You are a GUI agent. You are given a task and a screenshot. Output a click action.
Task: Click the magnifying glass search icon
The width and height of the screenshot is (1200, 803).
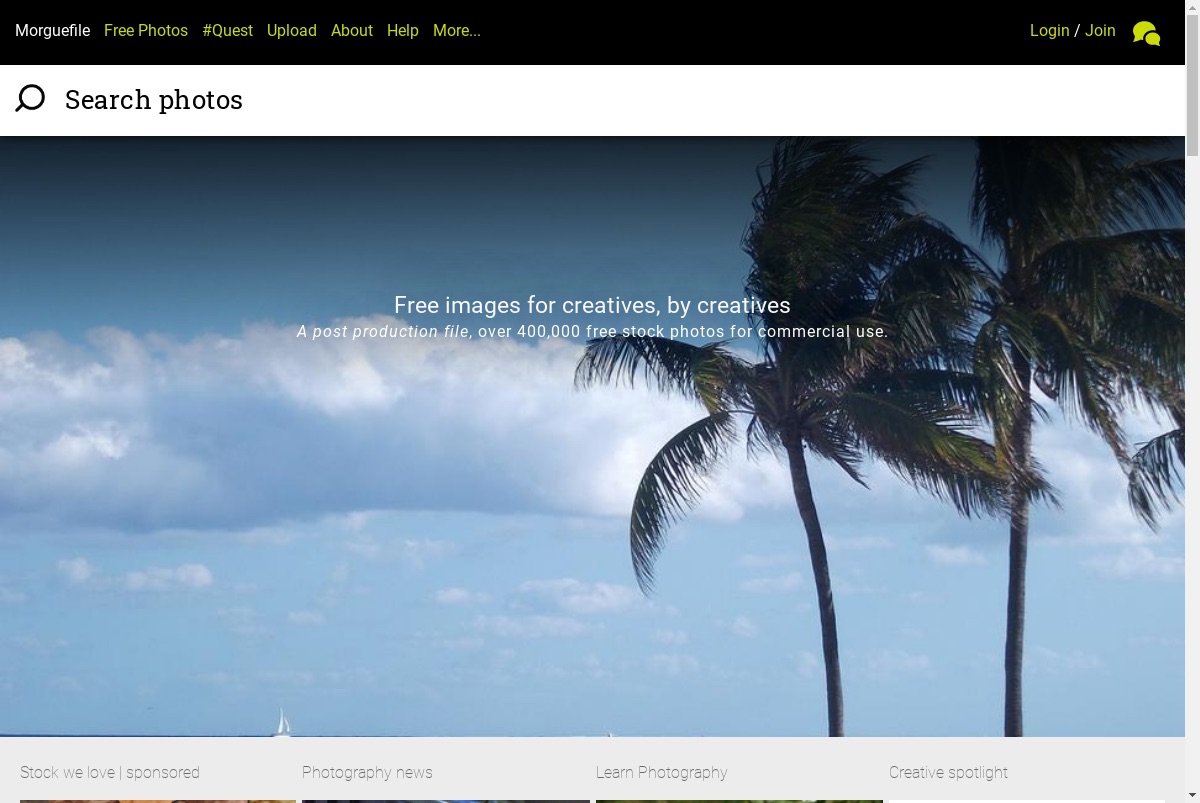30,98
